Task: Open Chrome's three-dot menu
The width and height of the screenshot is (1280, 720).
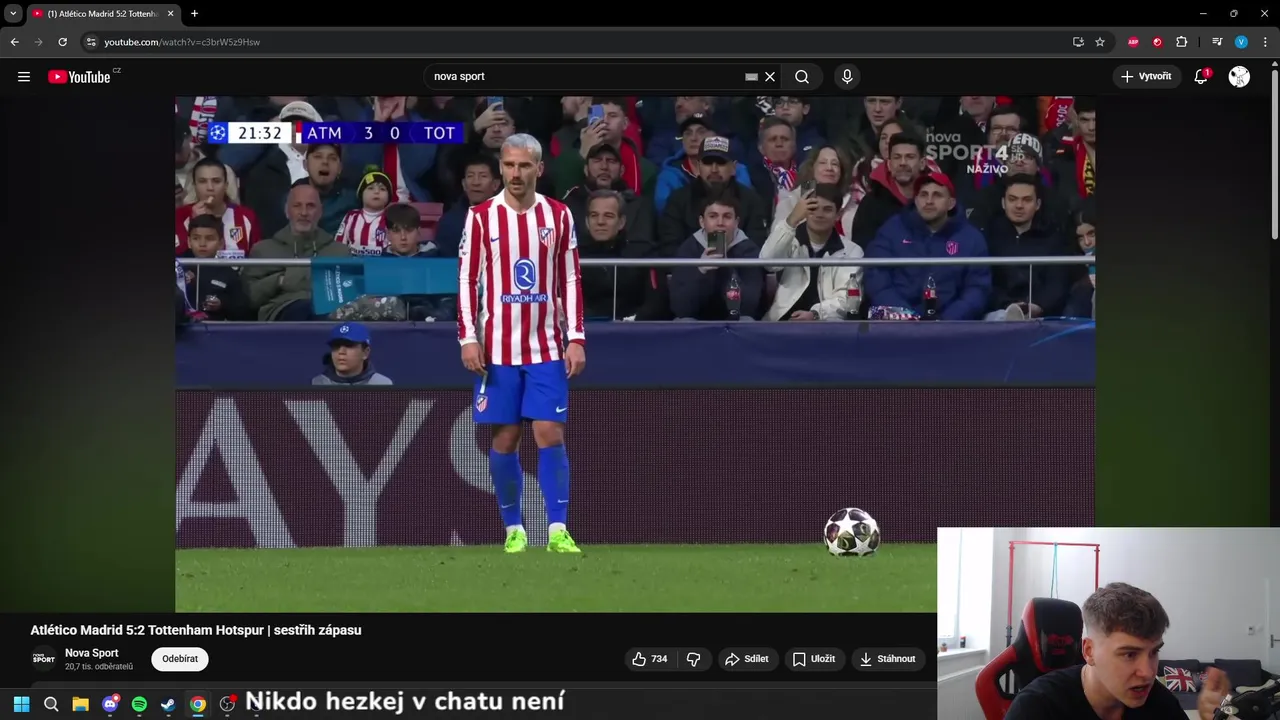Action: coord(1265,42)
